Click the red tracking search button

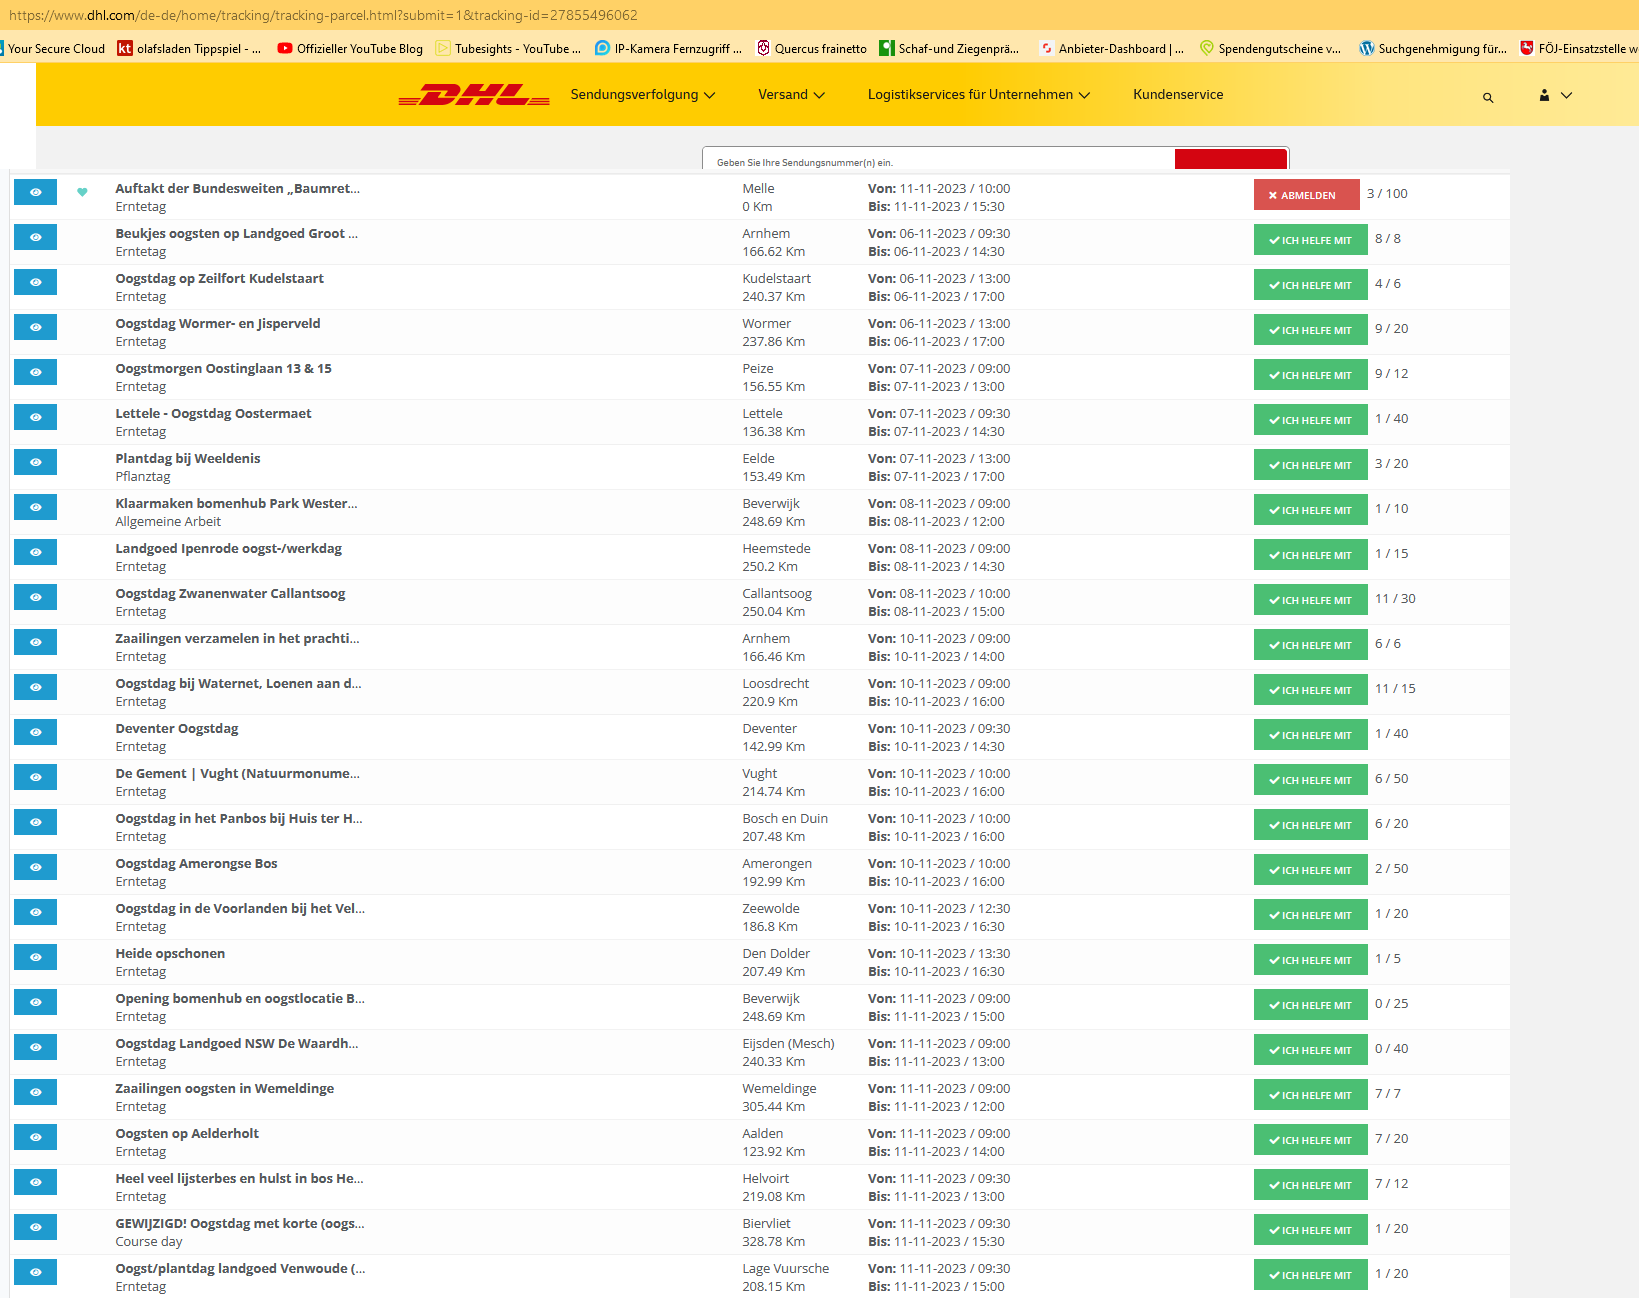(x=1230, y=159)
